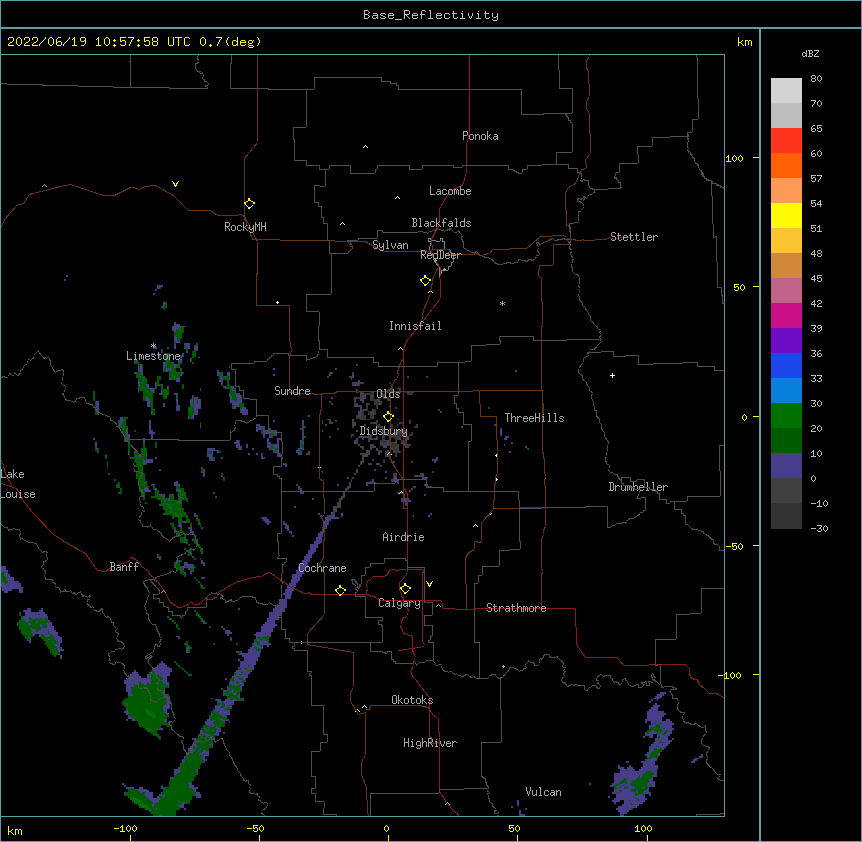Click the yellow diamond marker south of RedDeer
This screenshot has height=842, width=862.
(425, 281)
